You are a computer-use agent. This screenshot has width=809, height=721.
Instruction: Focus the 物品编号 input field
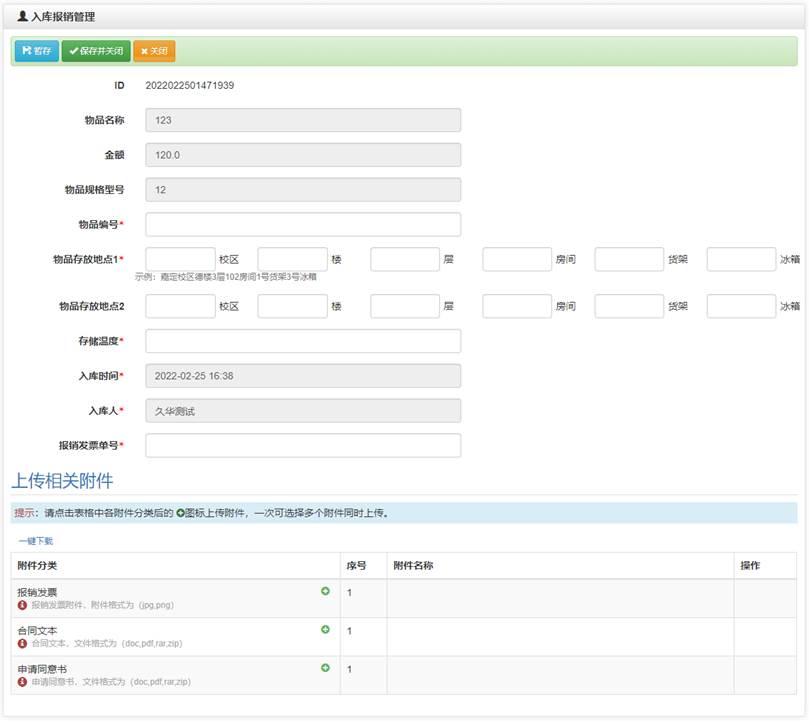point(303,224)
